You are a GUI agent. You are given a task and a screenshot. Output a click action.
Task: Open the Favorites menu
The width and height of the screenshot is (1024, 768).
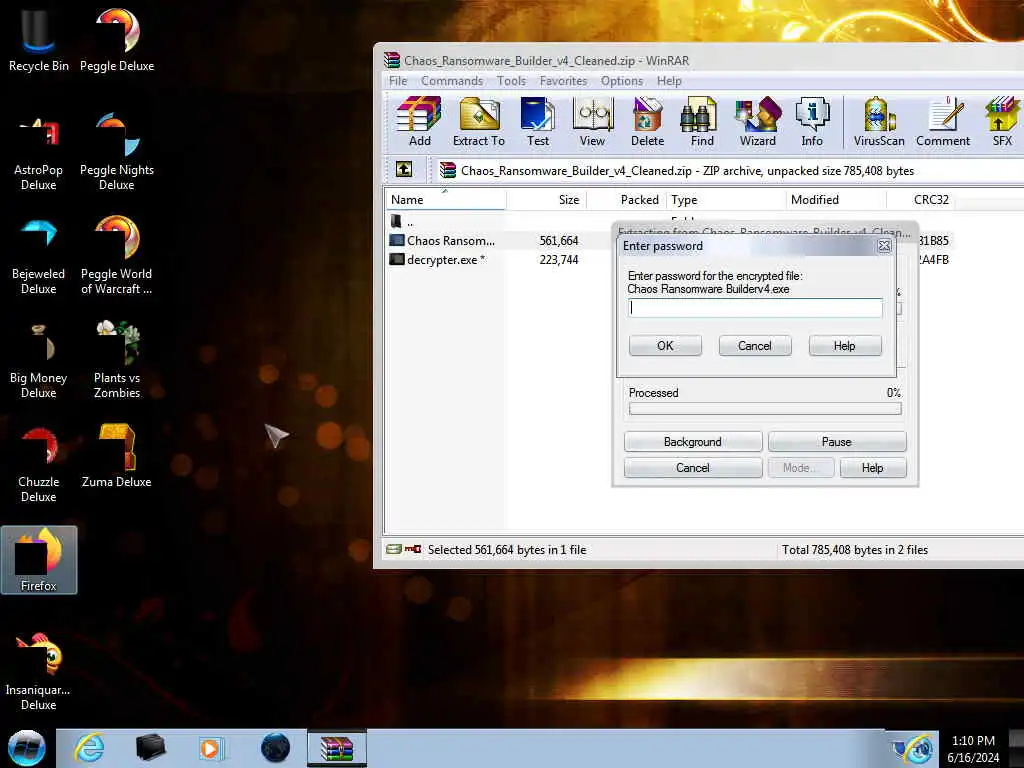pos(563,81)
